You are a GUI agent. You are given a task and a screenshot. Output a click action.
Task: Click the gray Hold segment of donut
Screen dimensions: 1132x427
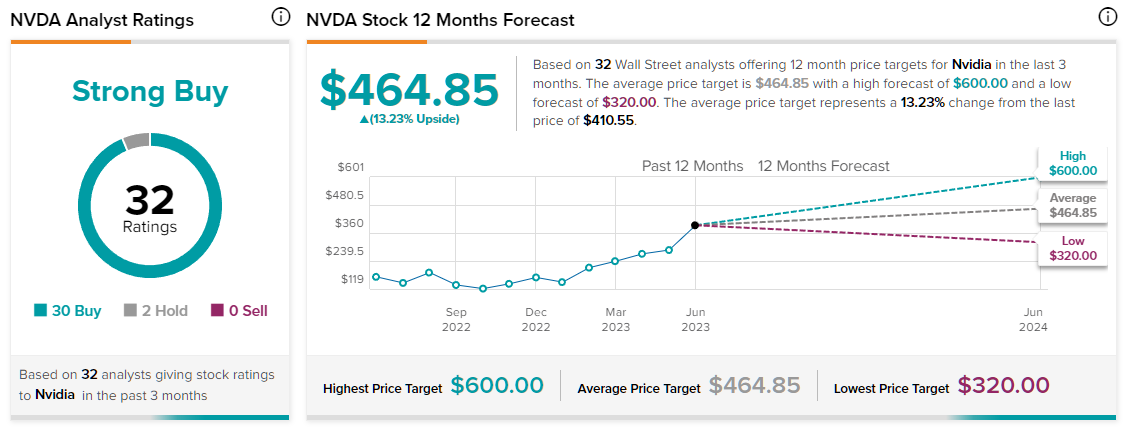coord(136,142)
